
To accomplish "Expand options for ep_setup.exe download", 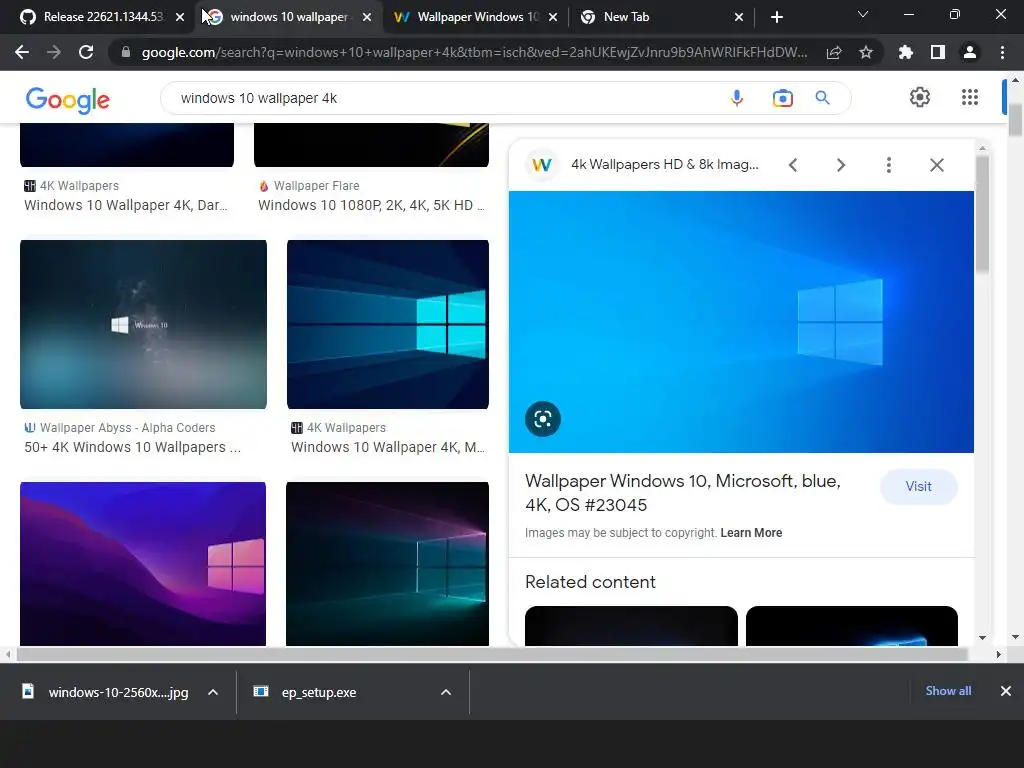I will 446,692.
